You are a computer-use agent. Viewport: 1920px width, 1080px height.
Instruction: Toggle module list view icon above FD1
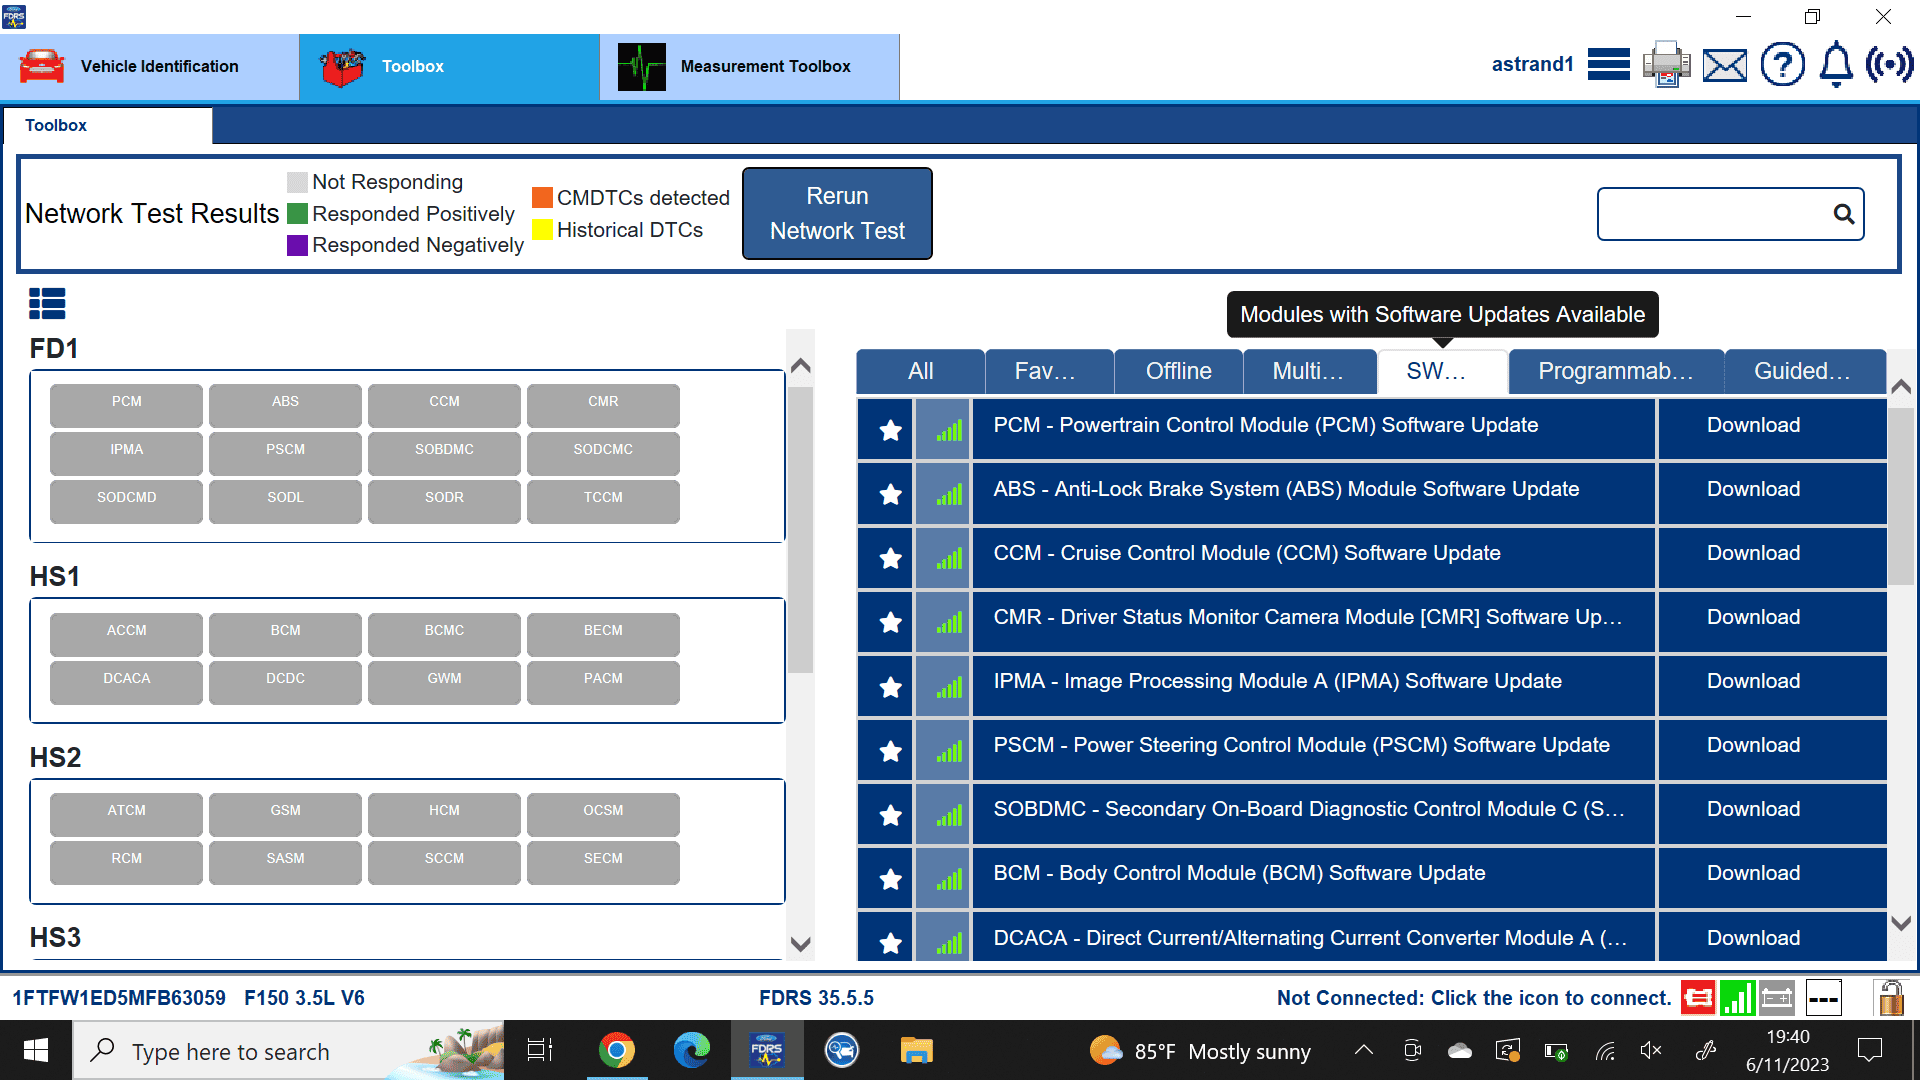(47, 303)
